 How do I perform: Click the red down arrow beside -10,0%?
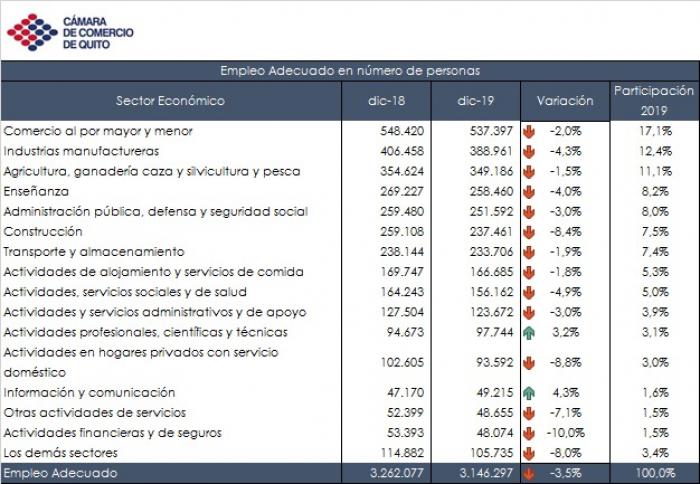click(529, 433)
